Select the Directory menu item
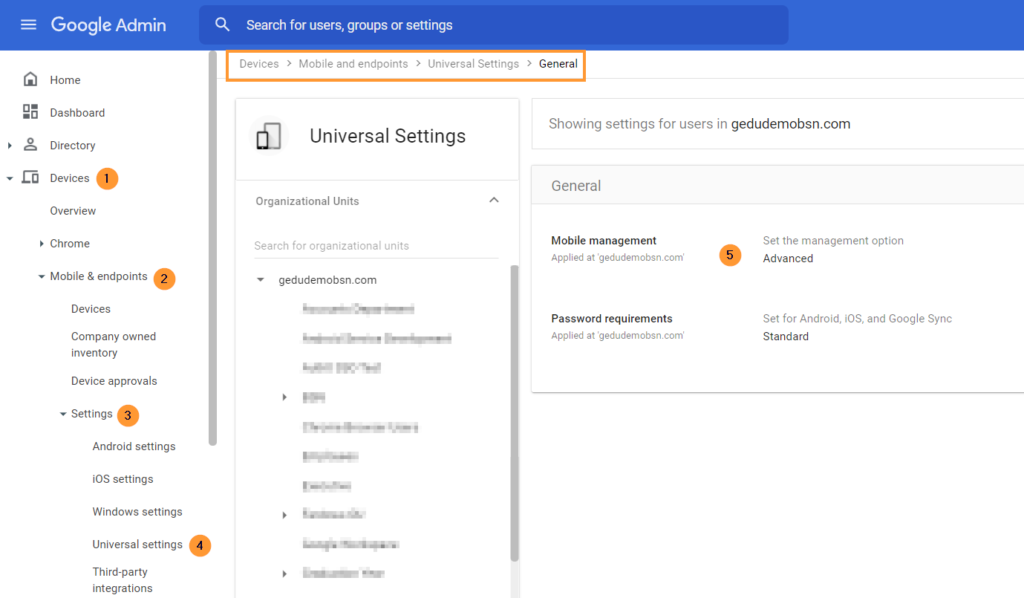The image size is (1024, 598). pyautogui.click(x=72, y=145)
